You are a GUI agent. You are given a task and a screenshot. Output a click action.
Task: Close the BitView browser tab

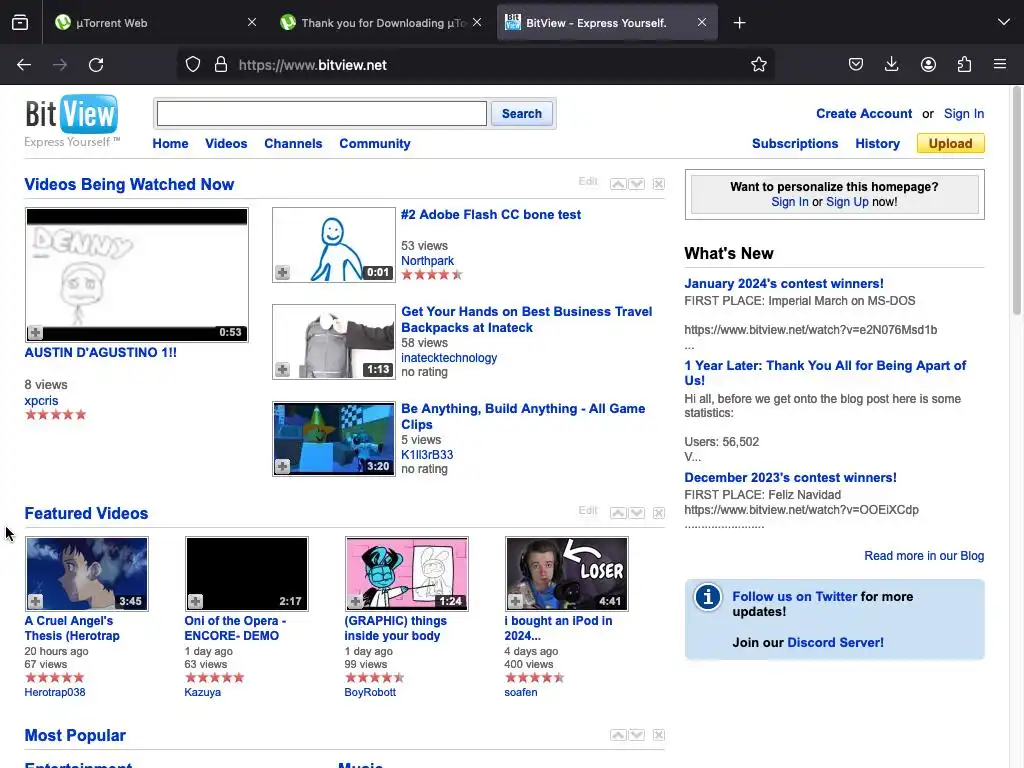pyautogui.click(x=701, y=23)
